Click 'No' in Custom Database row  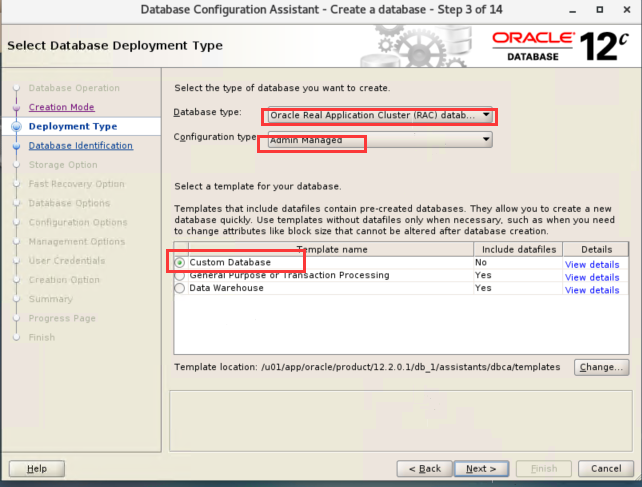click(x=481, y=262)
